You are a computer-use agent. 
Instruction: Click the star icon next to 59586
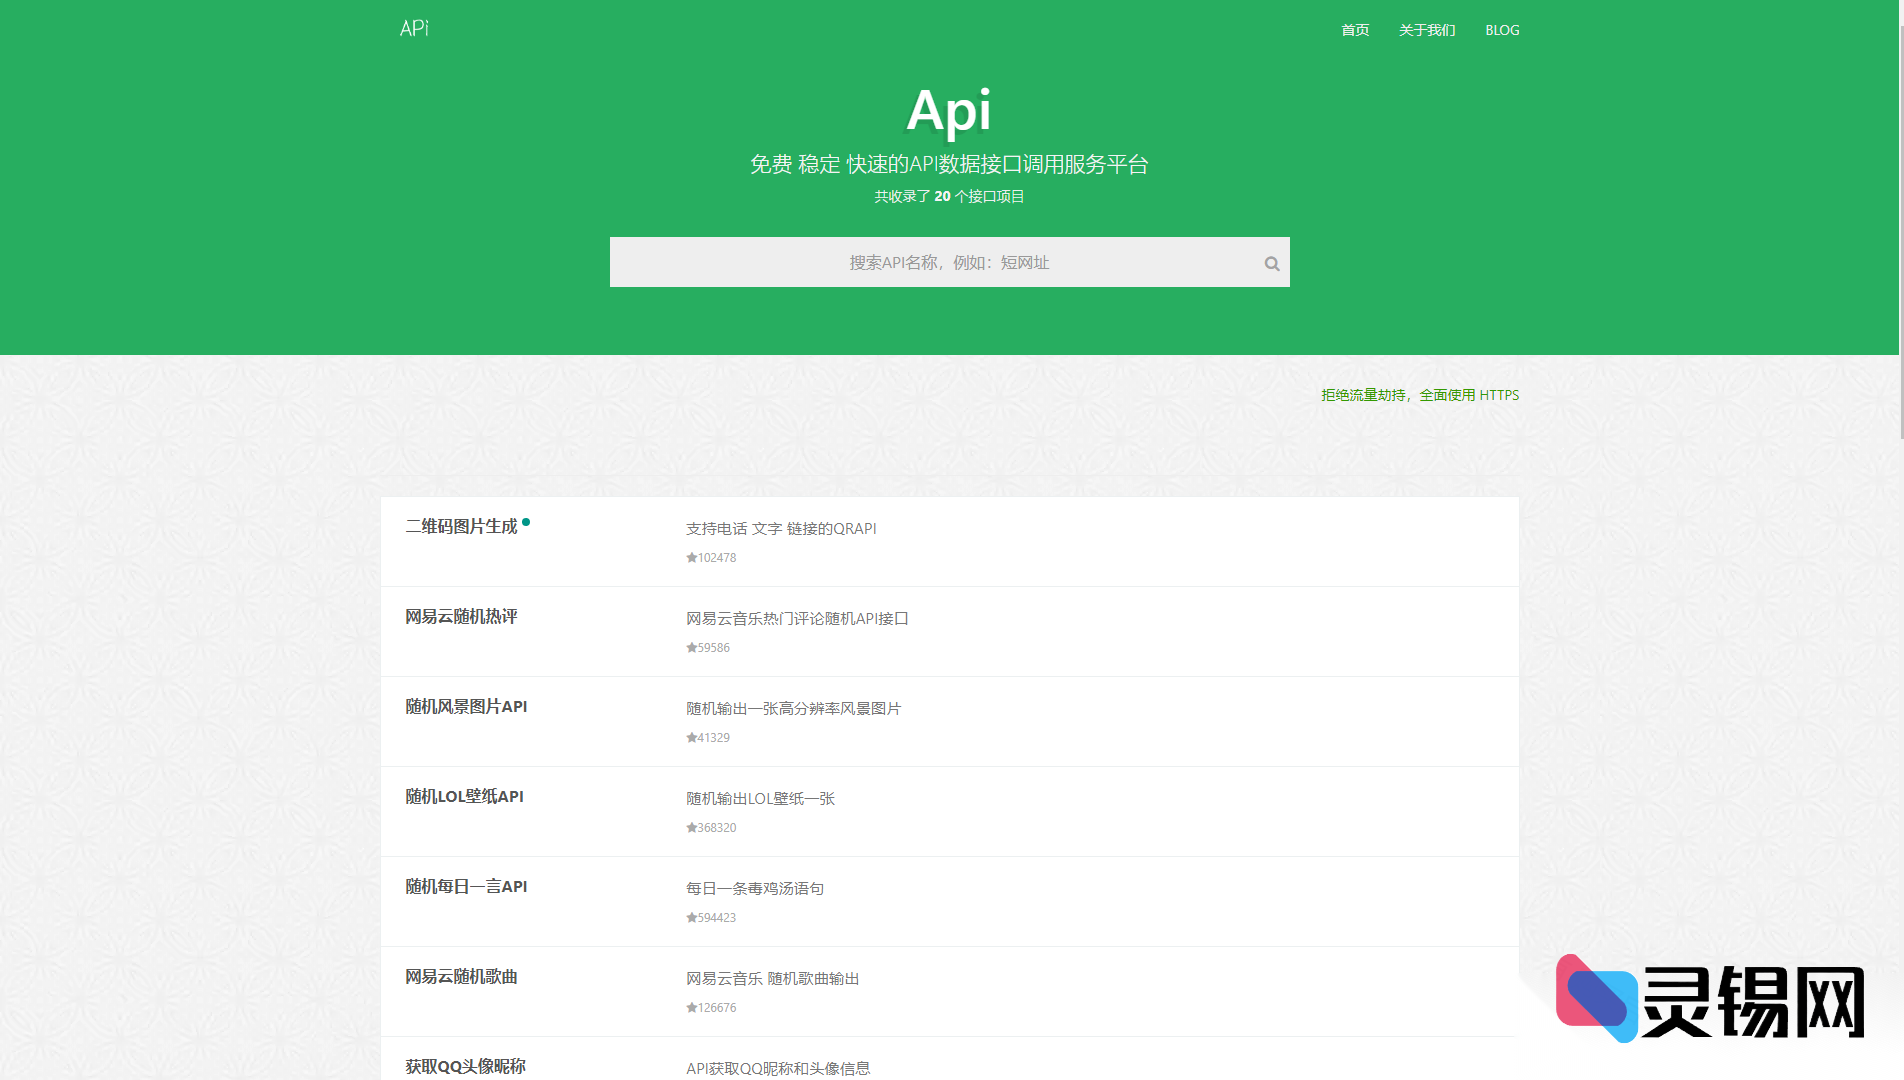click(690, 647)
